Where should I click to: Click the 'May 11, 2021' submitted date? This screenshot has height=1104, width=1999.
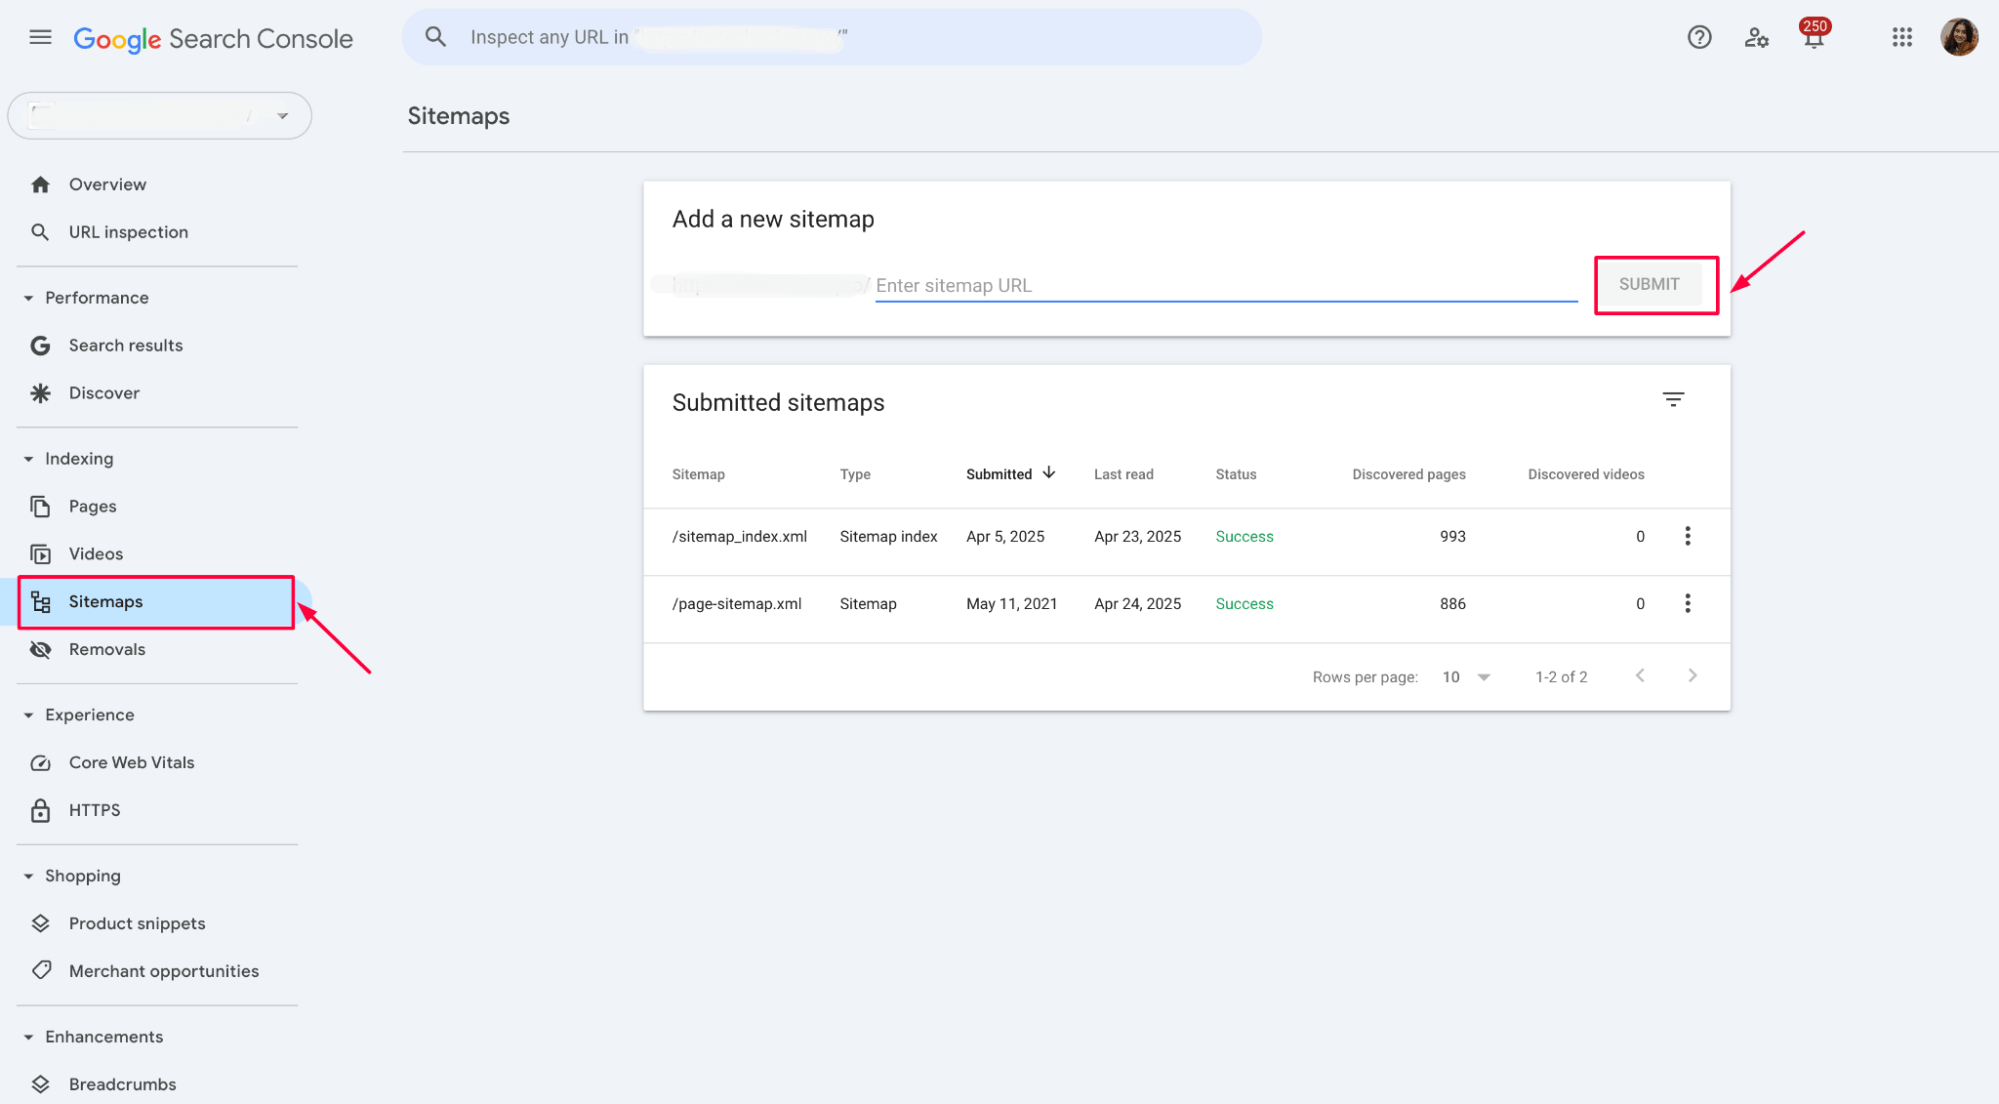(1011, 604)
